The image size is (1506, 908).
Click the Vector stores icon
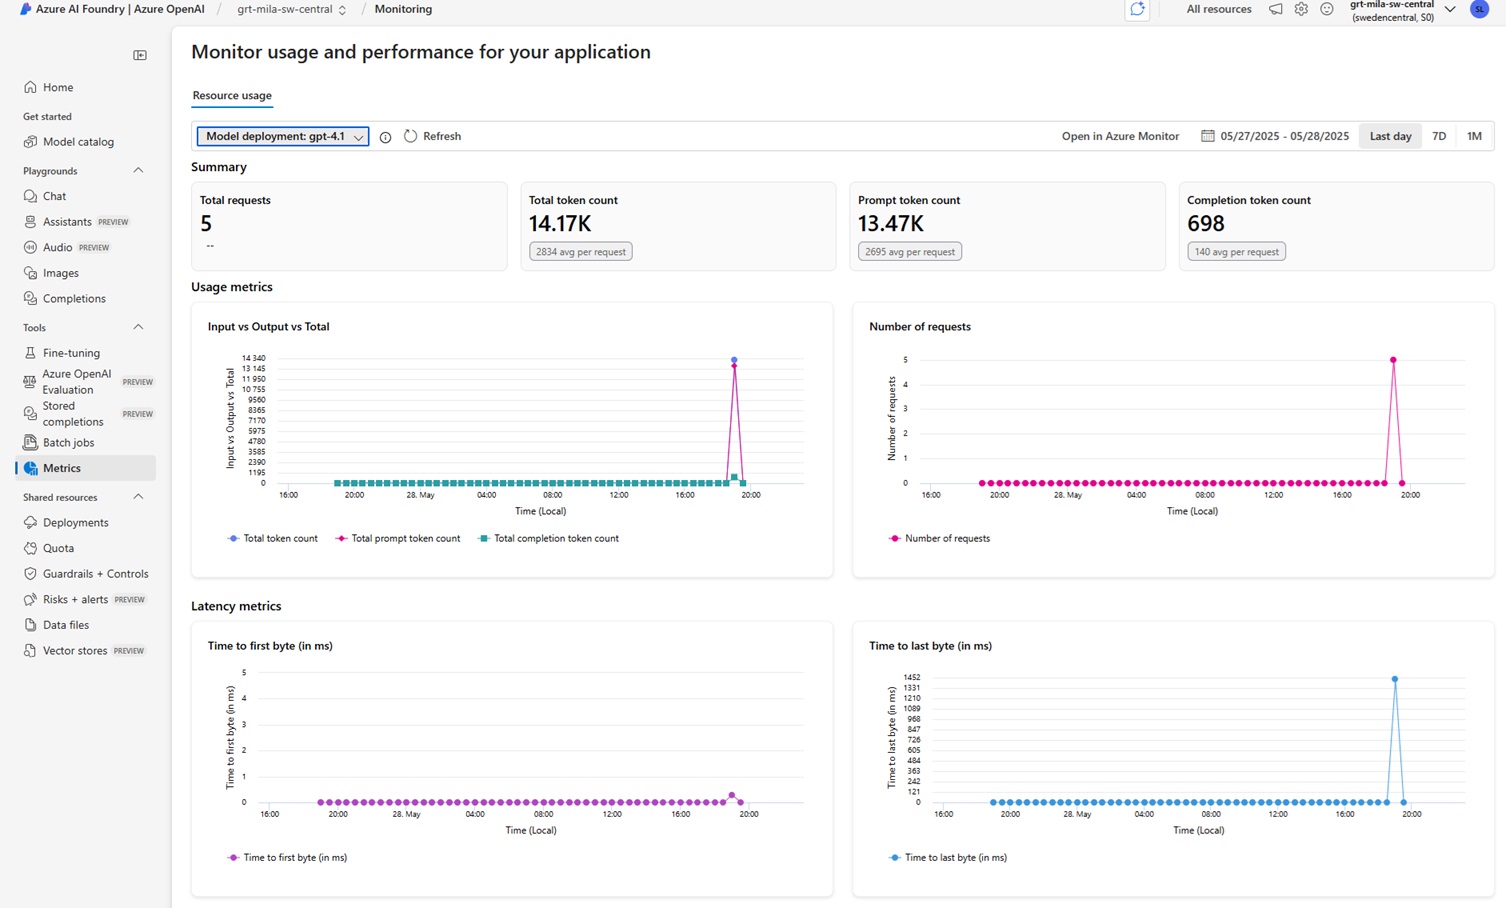pos(30,650)
